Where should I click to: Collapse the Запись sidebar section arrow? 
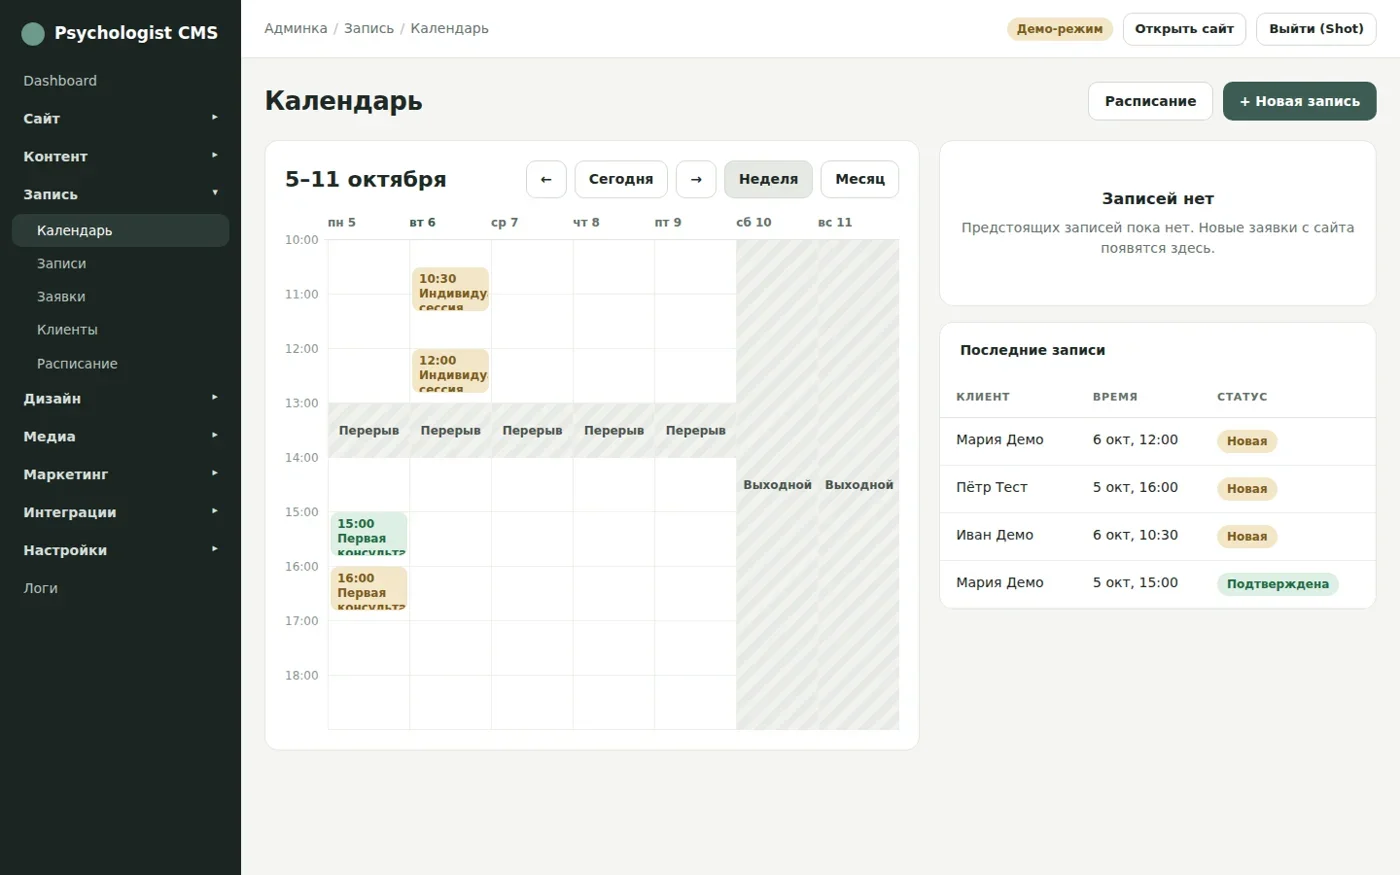coord(214,193)
